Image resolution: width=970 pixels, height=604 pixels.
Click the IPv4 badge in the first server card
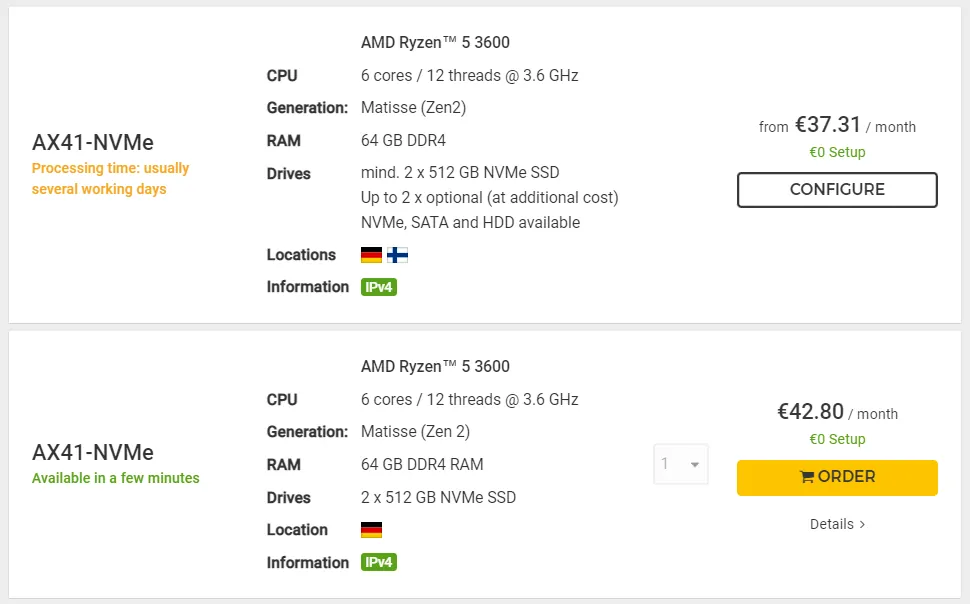point(379,287)
